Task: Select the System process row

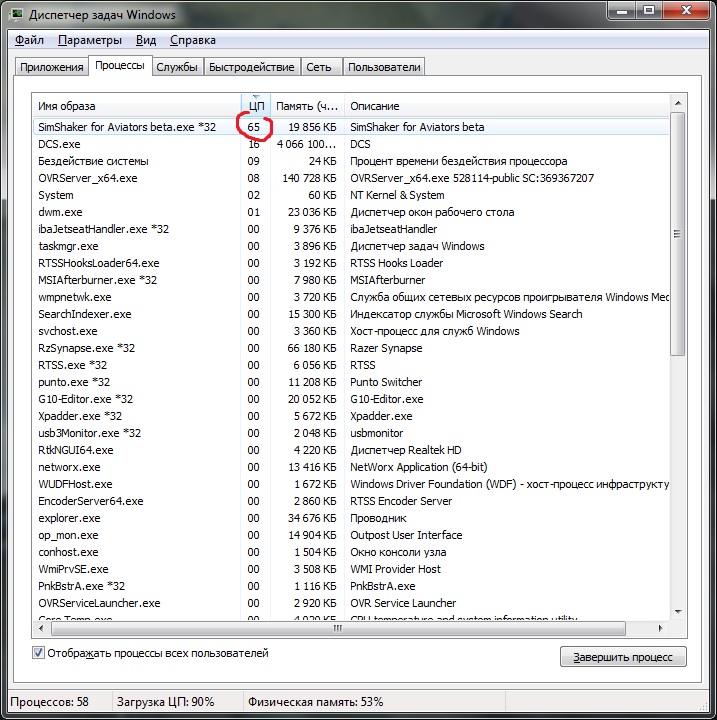Action: (351, 195)
